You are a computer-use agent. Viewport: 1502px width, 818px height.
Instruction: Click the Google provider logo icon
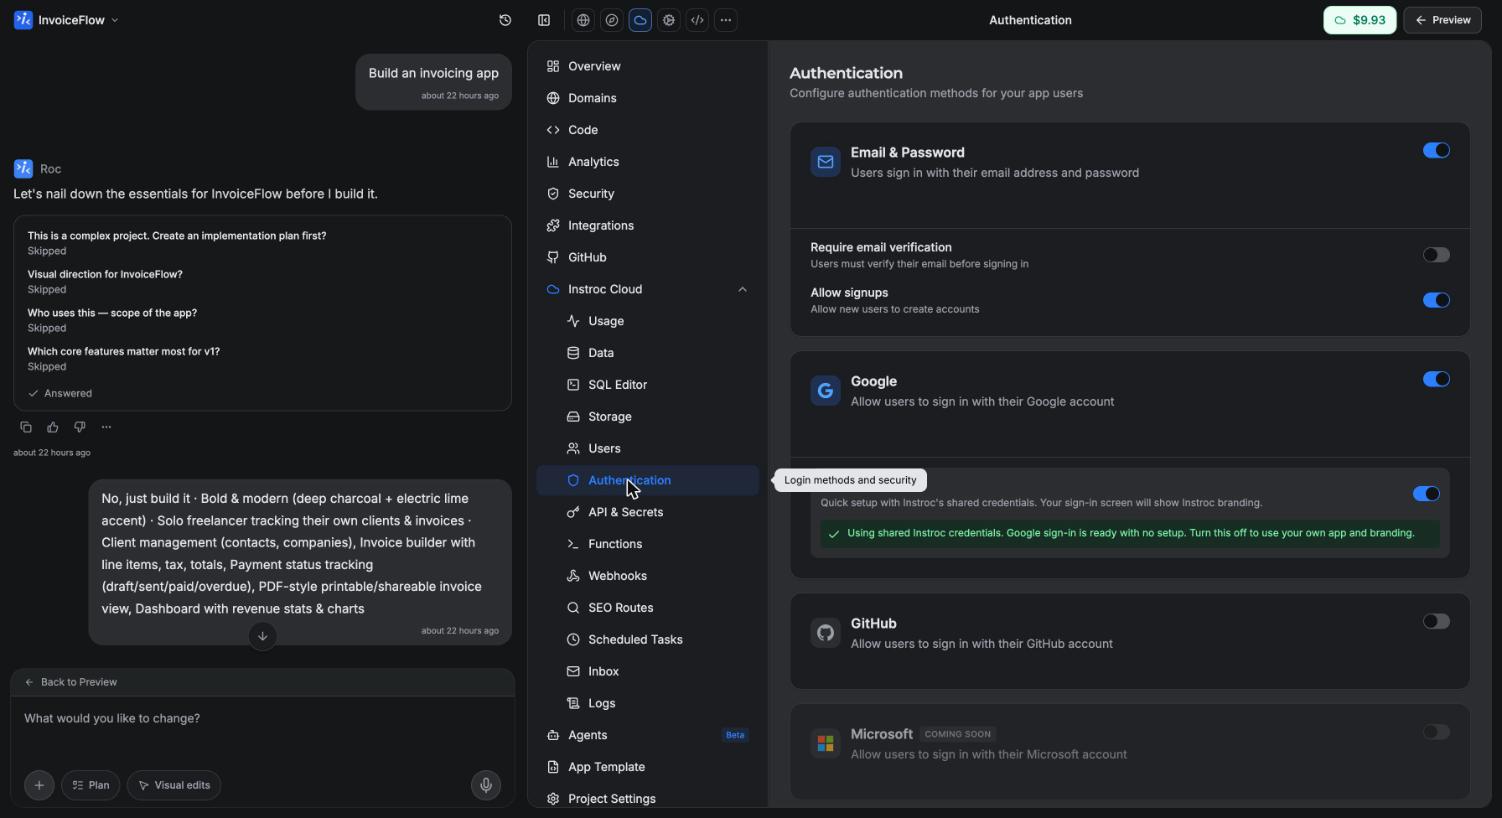pyautogui.click(x=825, y=391)
